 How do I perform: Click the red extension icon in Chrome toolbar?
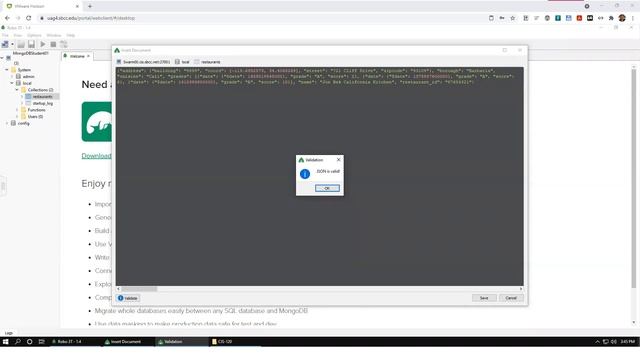point(579,18)
